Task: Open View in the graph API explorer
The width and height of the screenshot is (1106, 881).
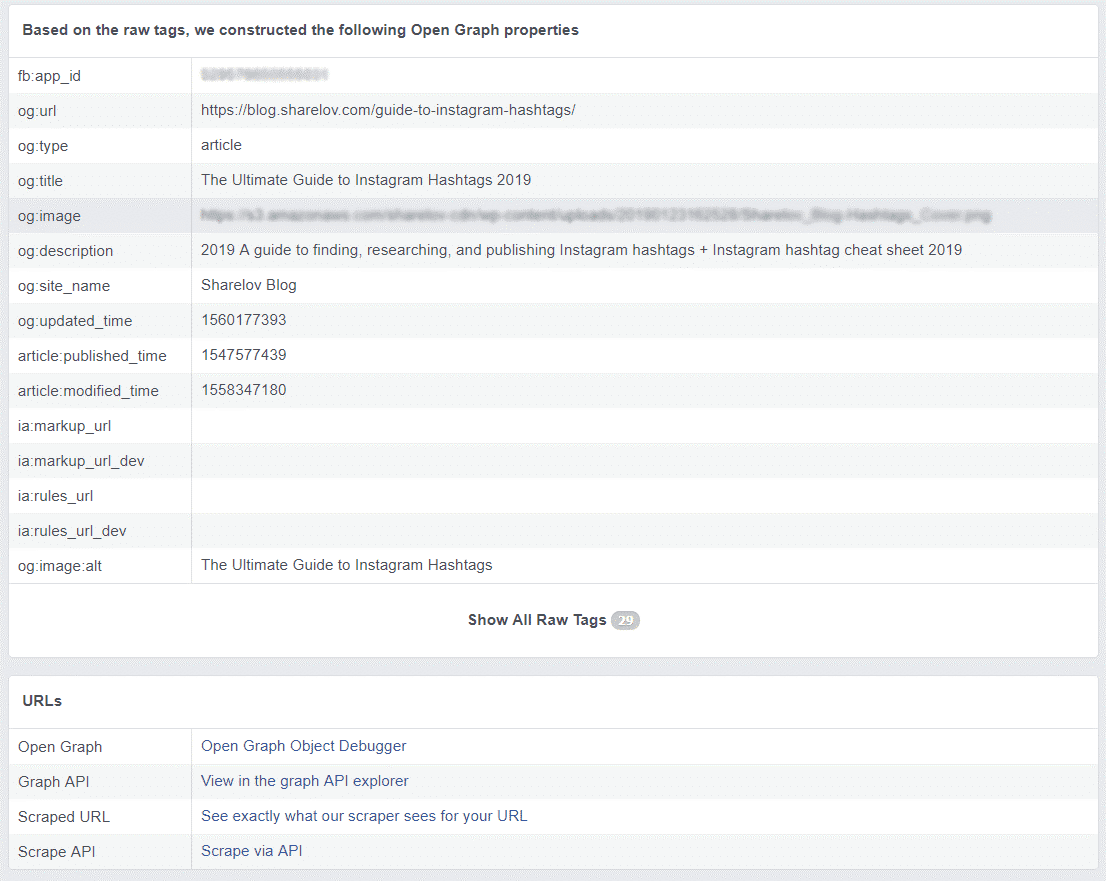Action: pyautogui.click(x=305, y=781)
